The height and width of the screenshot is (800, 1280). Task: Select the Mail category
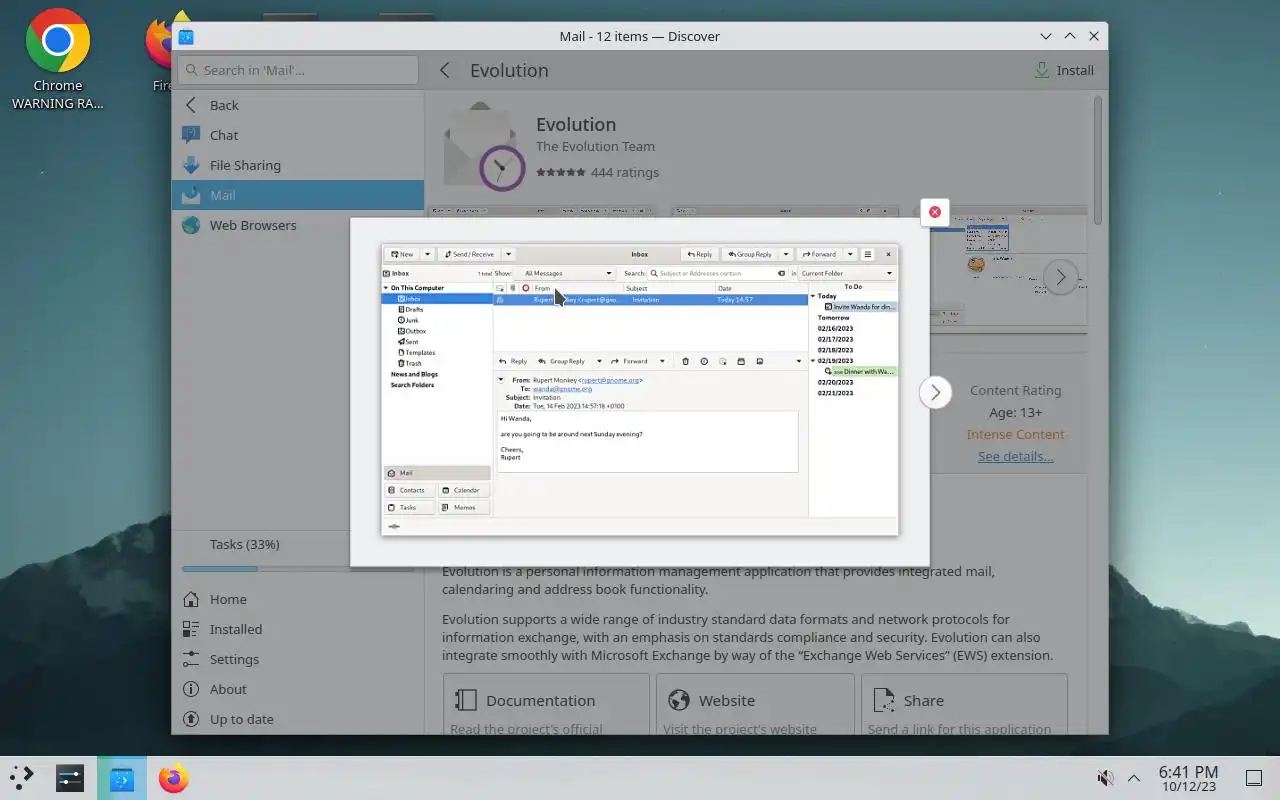point(298,195)
